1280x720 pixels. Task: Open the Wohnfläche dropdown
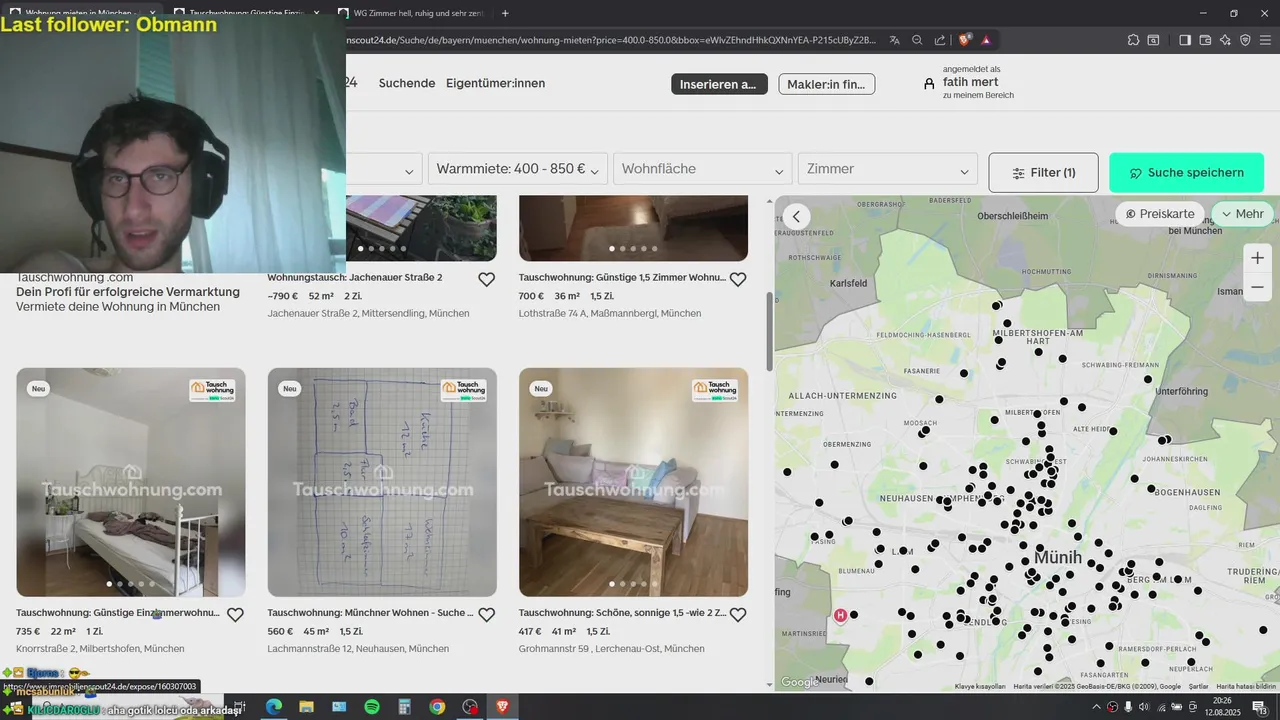coord(703,169)
